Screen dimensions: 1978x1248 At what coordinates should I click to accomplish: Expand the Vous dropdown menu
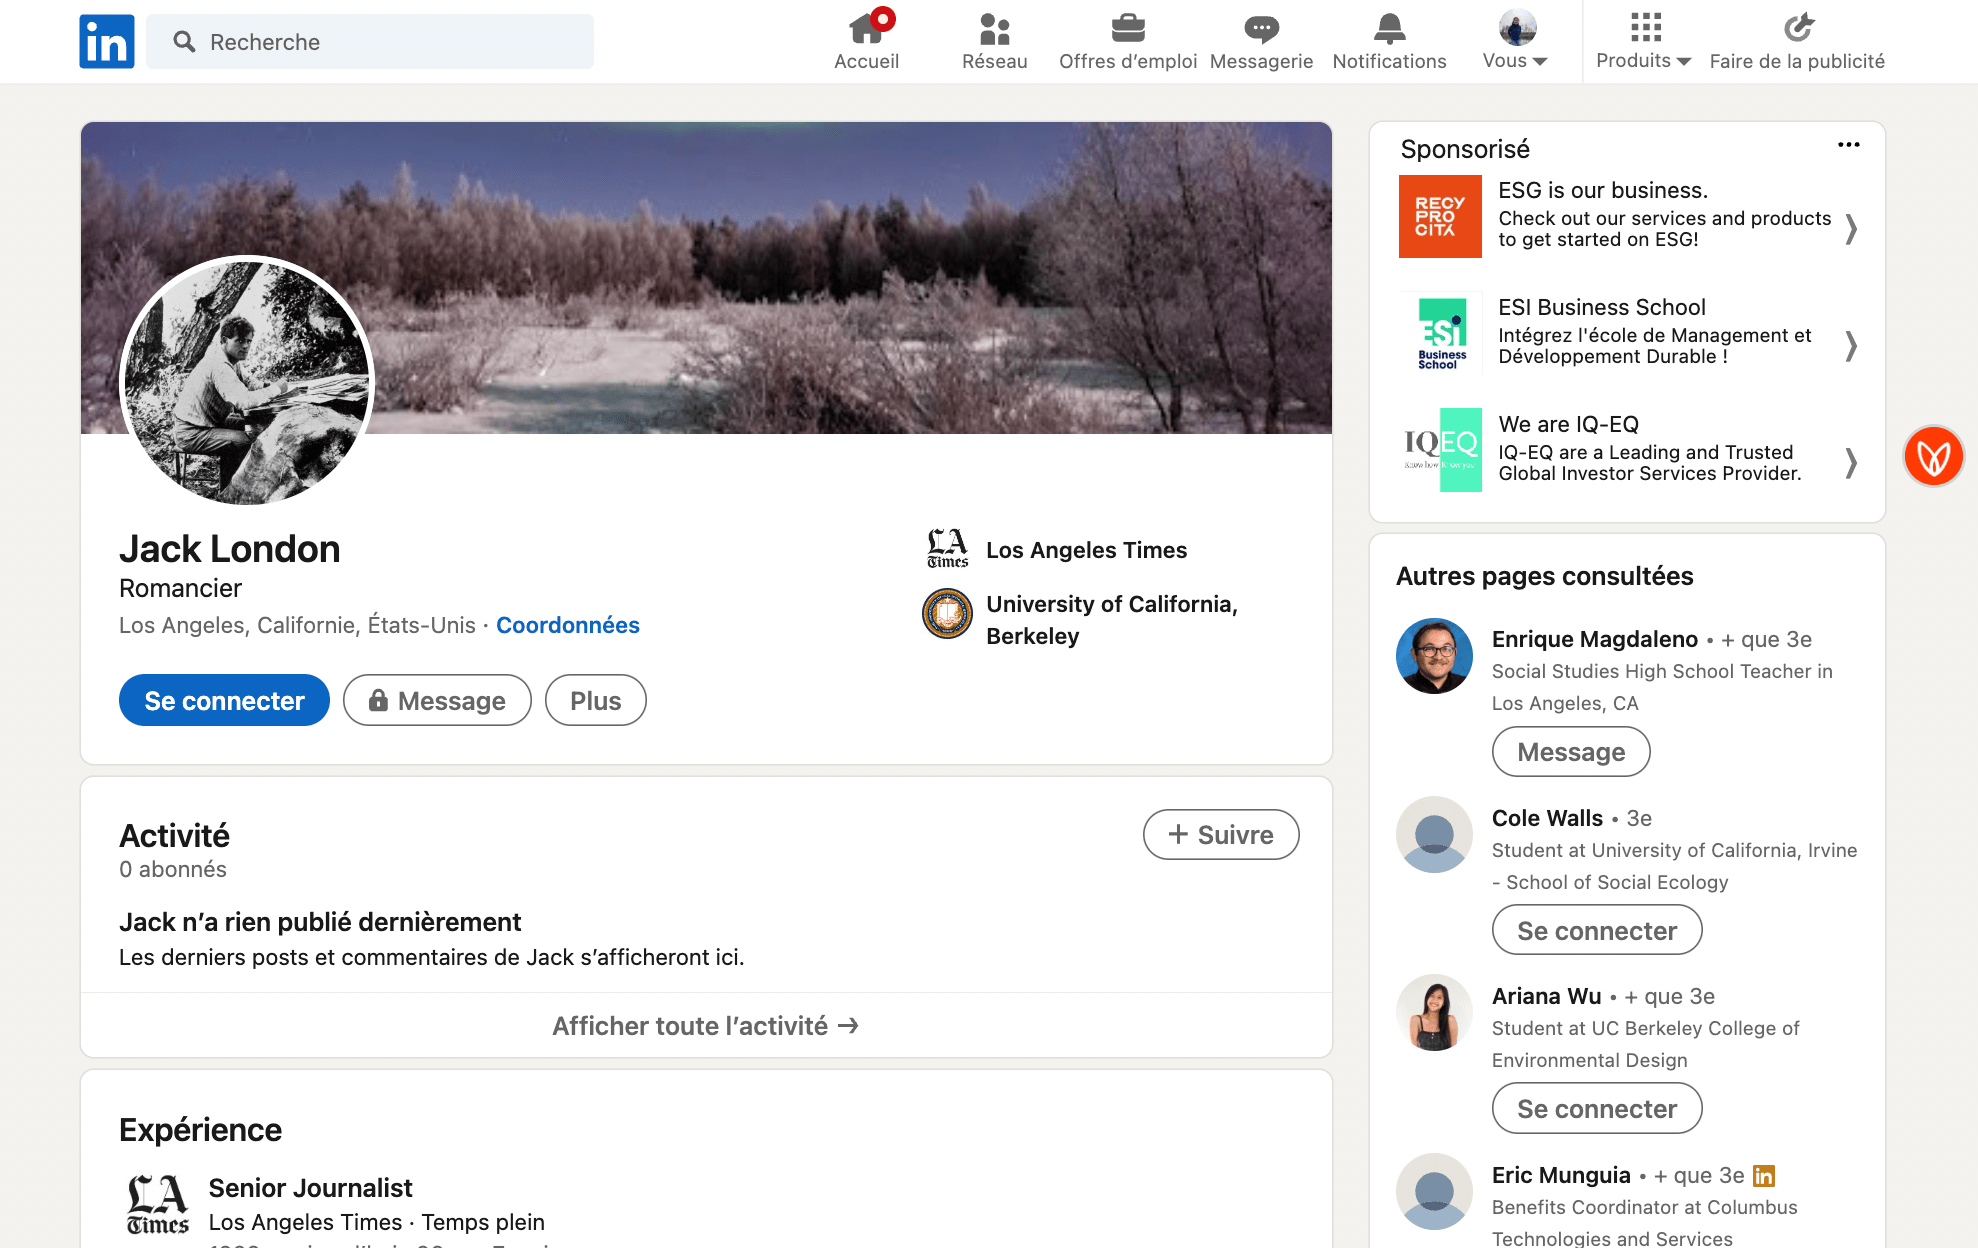pyautogui.click(x=1514, y=60)
